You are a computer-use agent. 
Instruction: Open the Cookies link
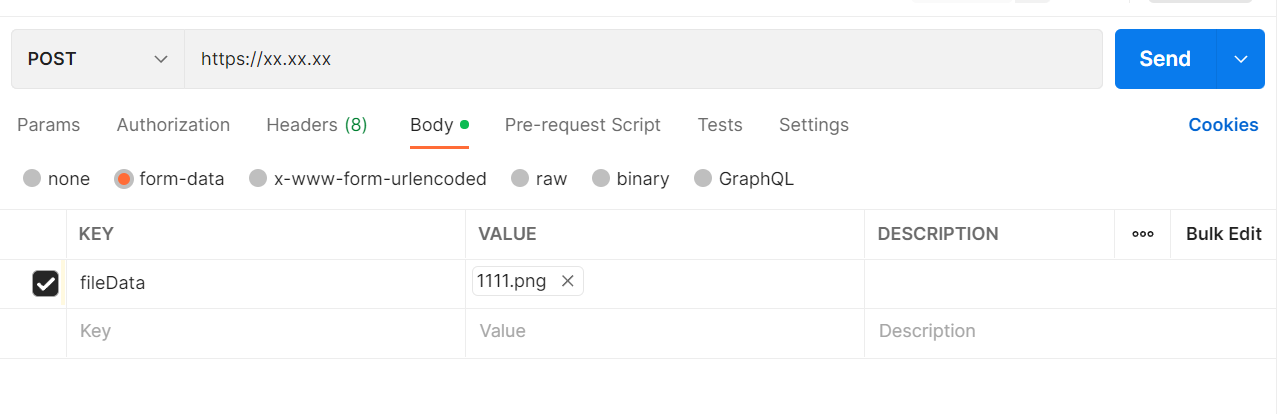[1223, 125]
